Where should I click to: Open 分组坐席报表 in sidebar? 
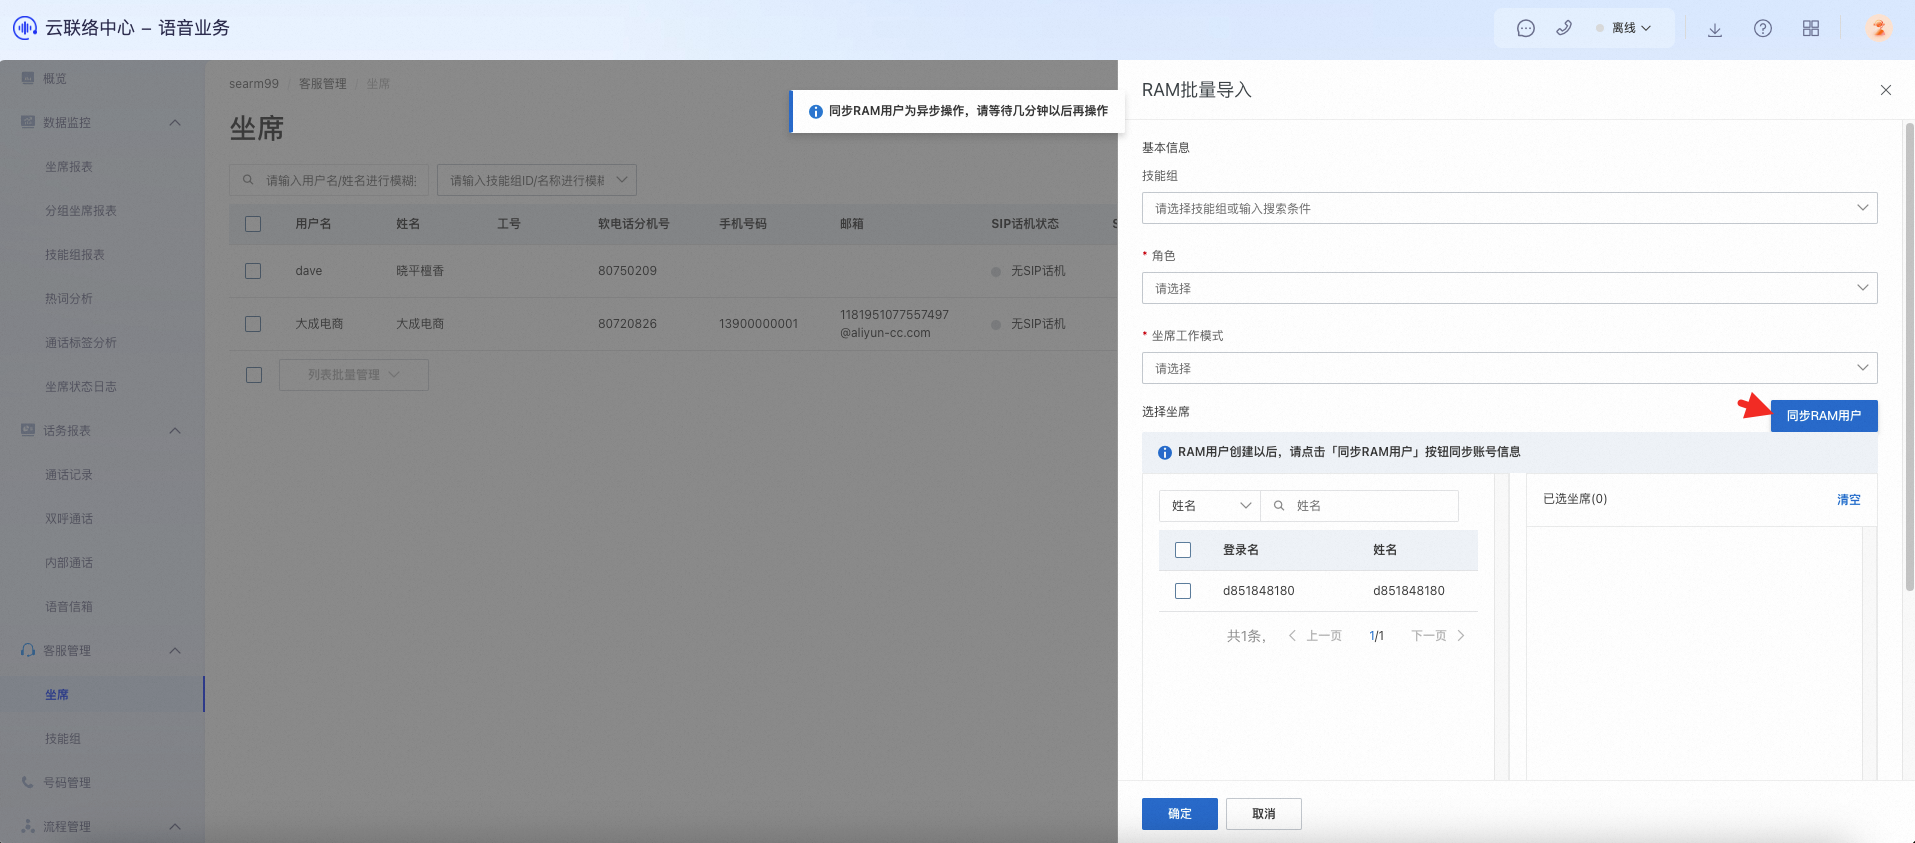(x=81, y=211)
